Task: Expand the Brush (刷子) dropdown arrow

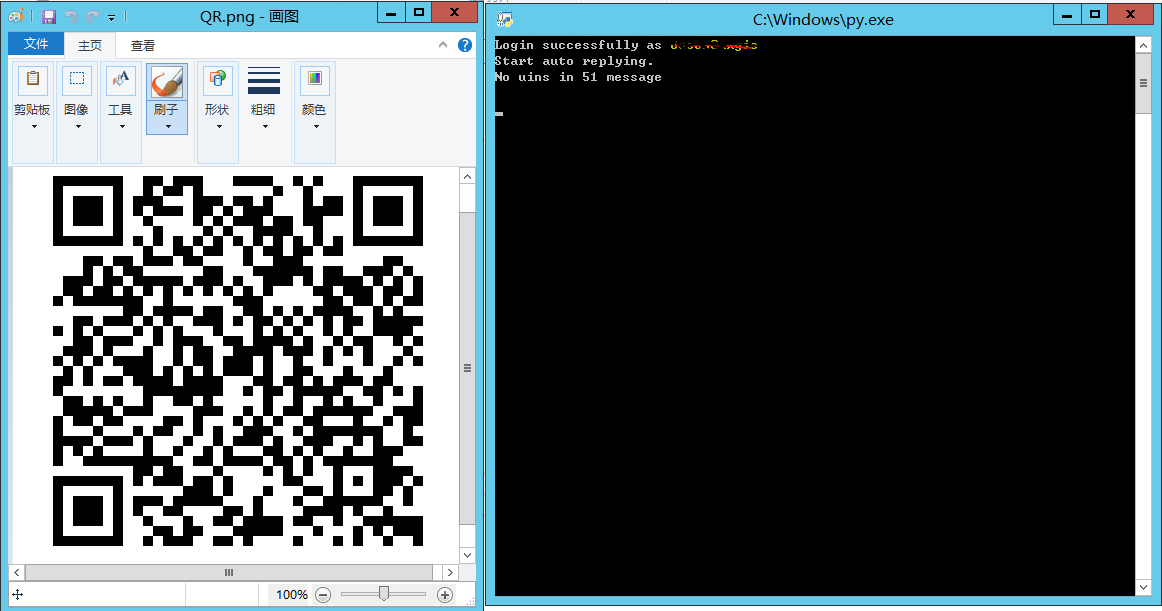Action: point(168,127)
